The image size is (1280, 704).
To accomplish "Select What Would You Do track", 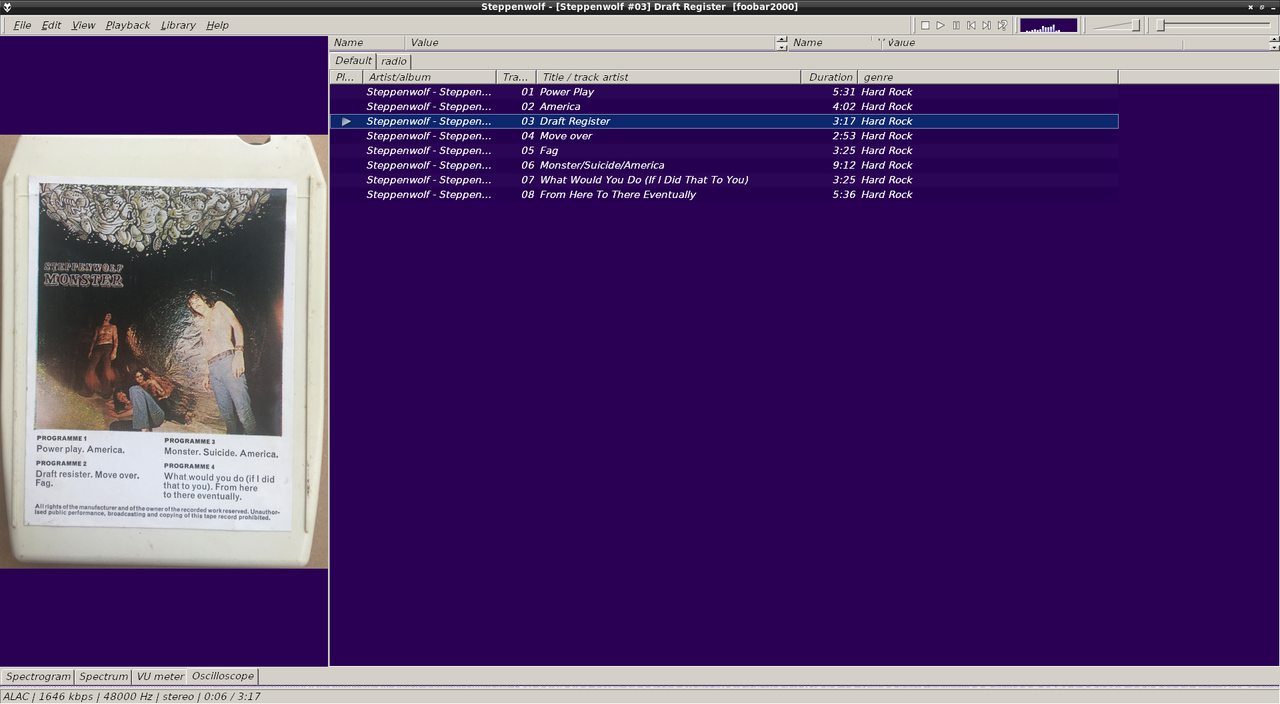I will 724,180.
